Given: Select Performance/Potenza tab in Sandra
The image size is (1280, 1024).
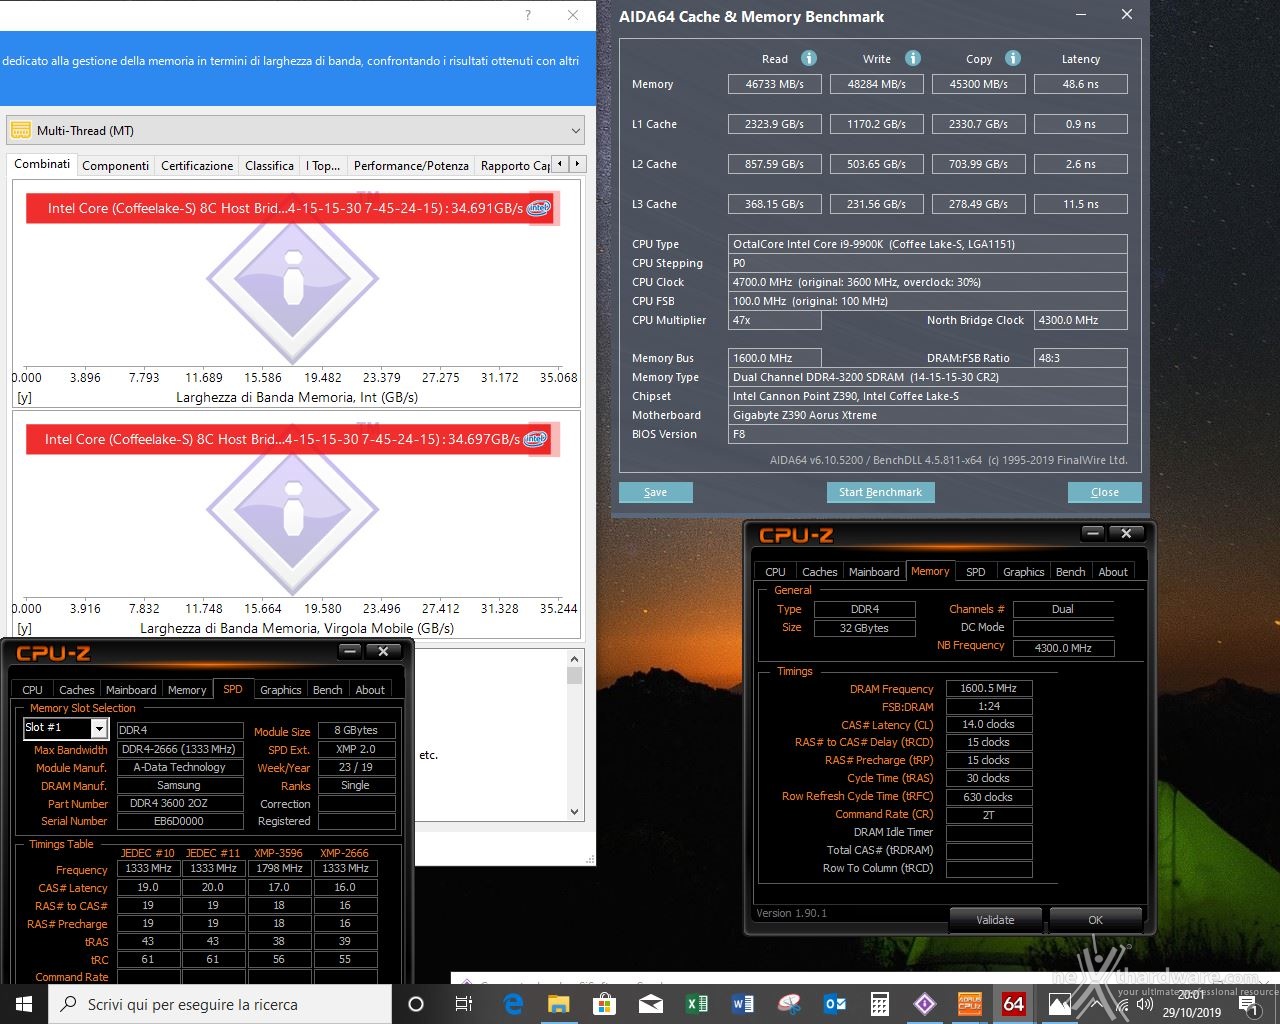Looking at the screenshot, I should pyautogui.click(x=411, y=166).
